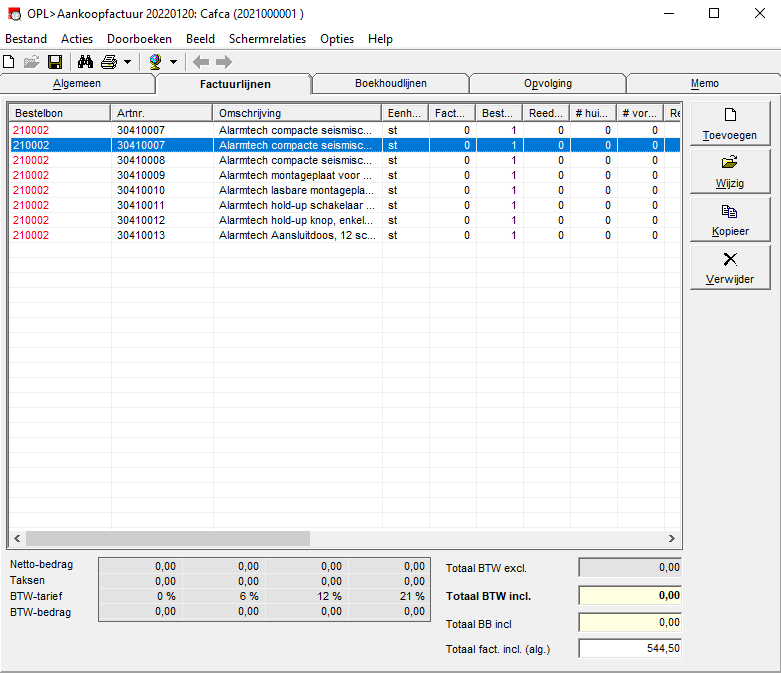Click 'Alarmtech lasbare montagepla...' description cell
Image resolution: width=781 pixels, height=673 pixels.
point(296,190)
